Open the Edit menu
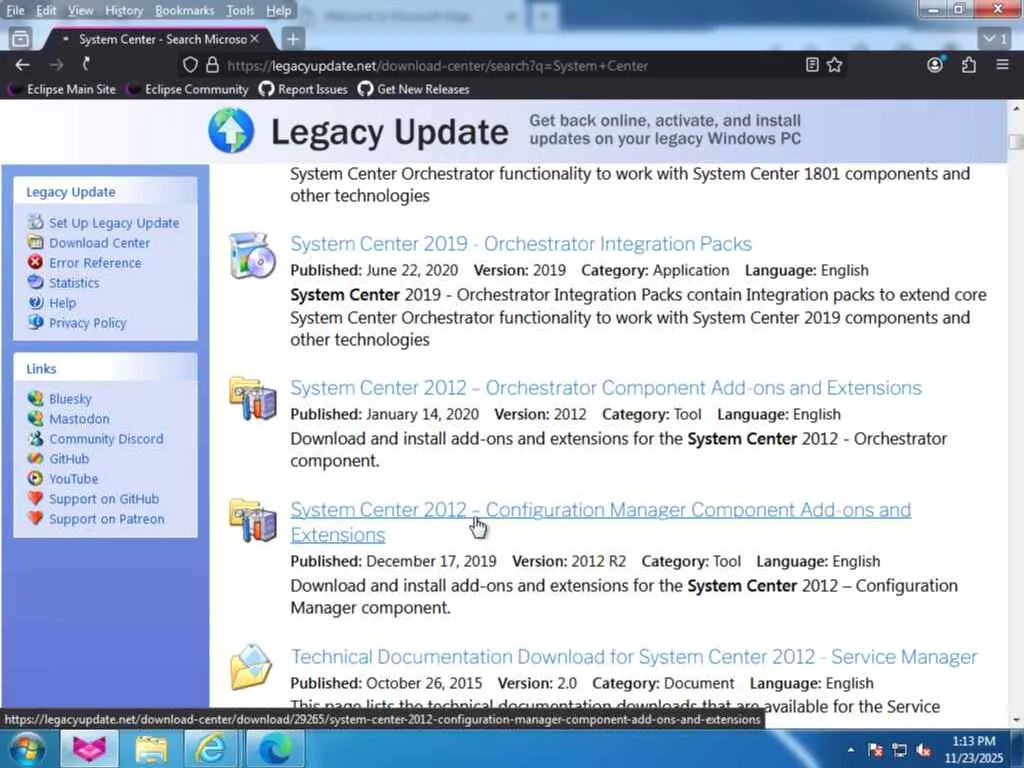Screen dimensions: 1024x768 [46, 10]
